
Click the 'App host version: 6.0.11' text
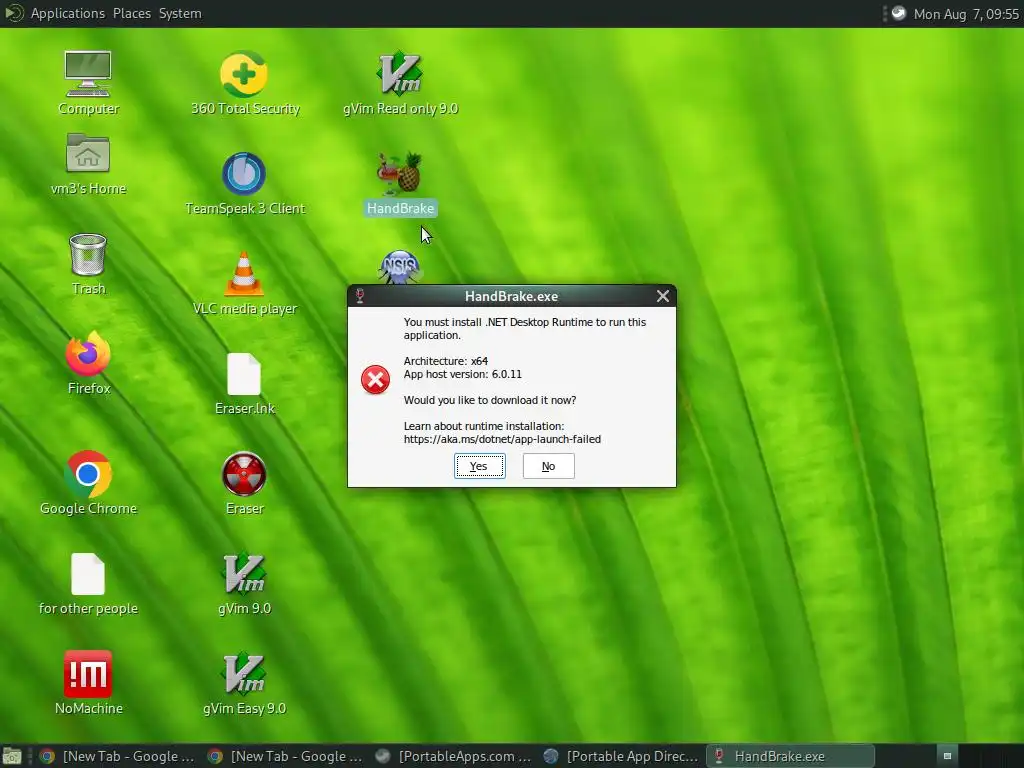(x=462, y=374)
